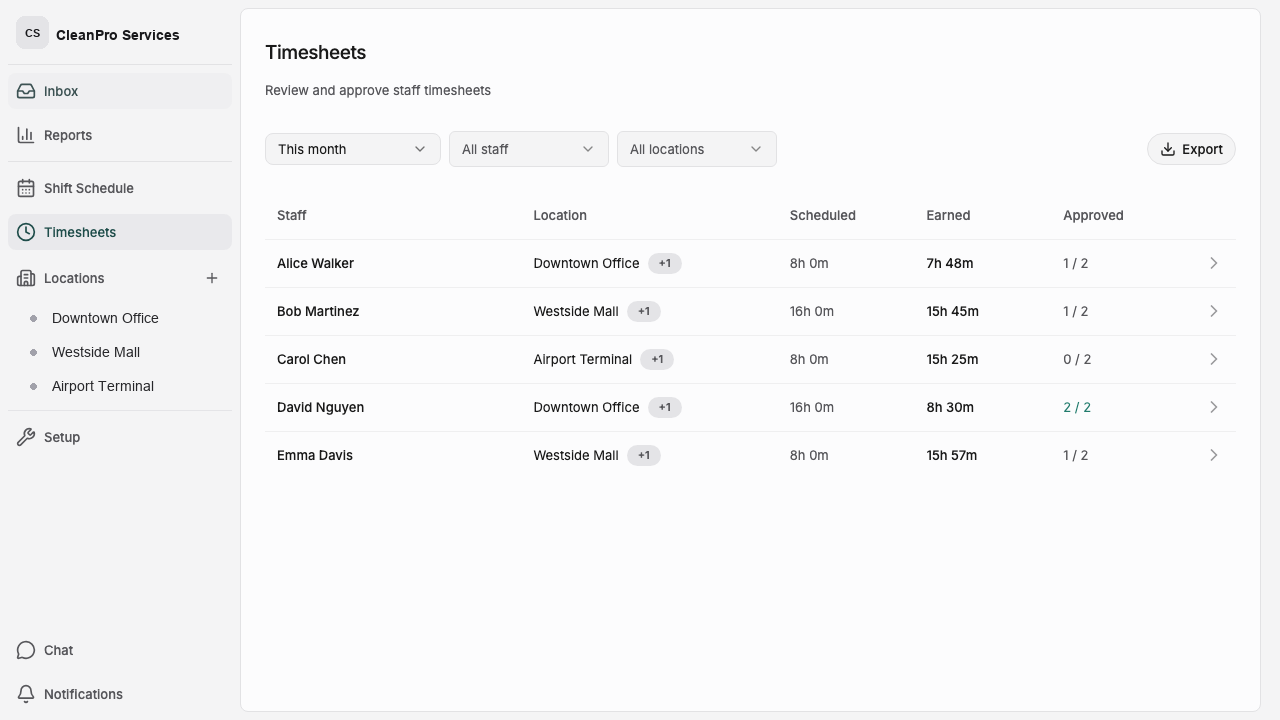The width and height of the screenshot is (1280, 720).
Task: Click the Scheduled column header
Action: tap(823, 215)
